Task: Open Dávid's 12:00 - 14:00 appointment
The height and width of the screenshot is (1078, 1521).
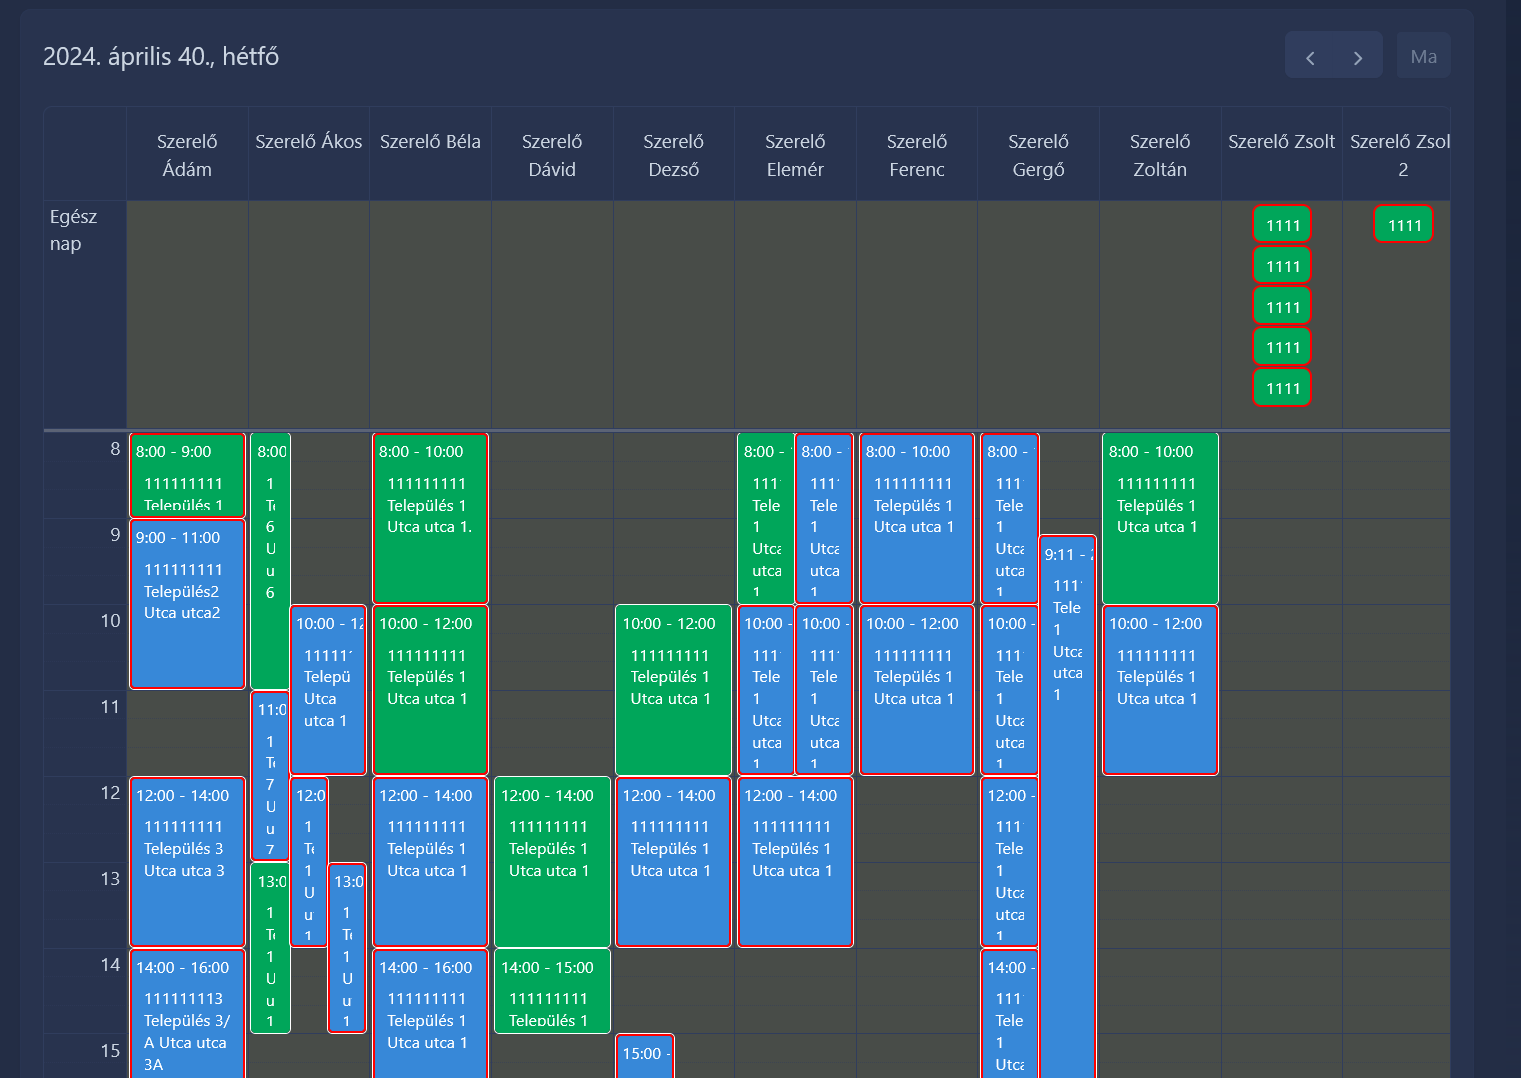Action: [552, 862]
